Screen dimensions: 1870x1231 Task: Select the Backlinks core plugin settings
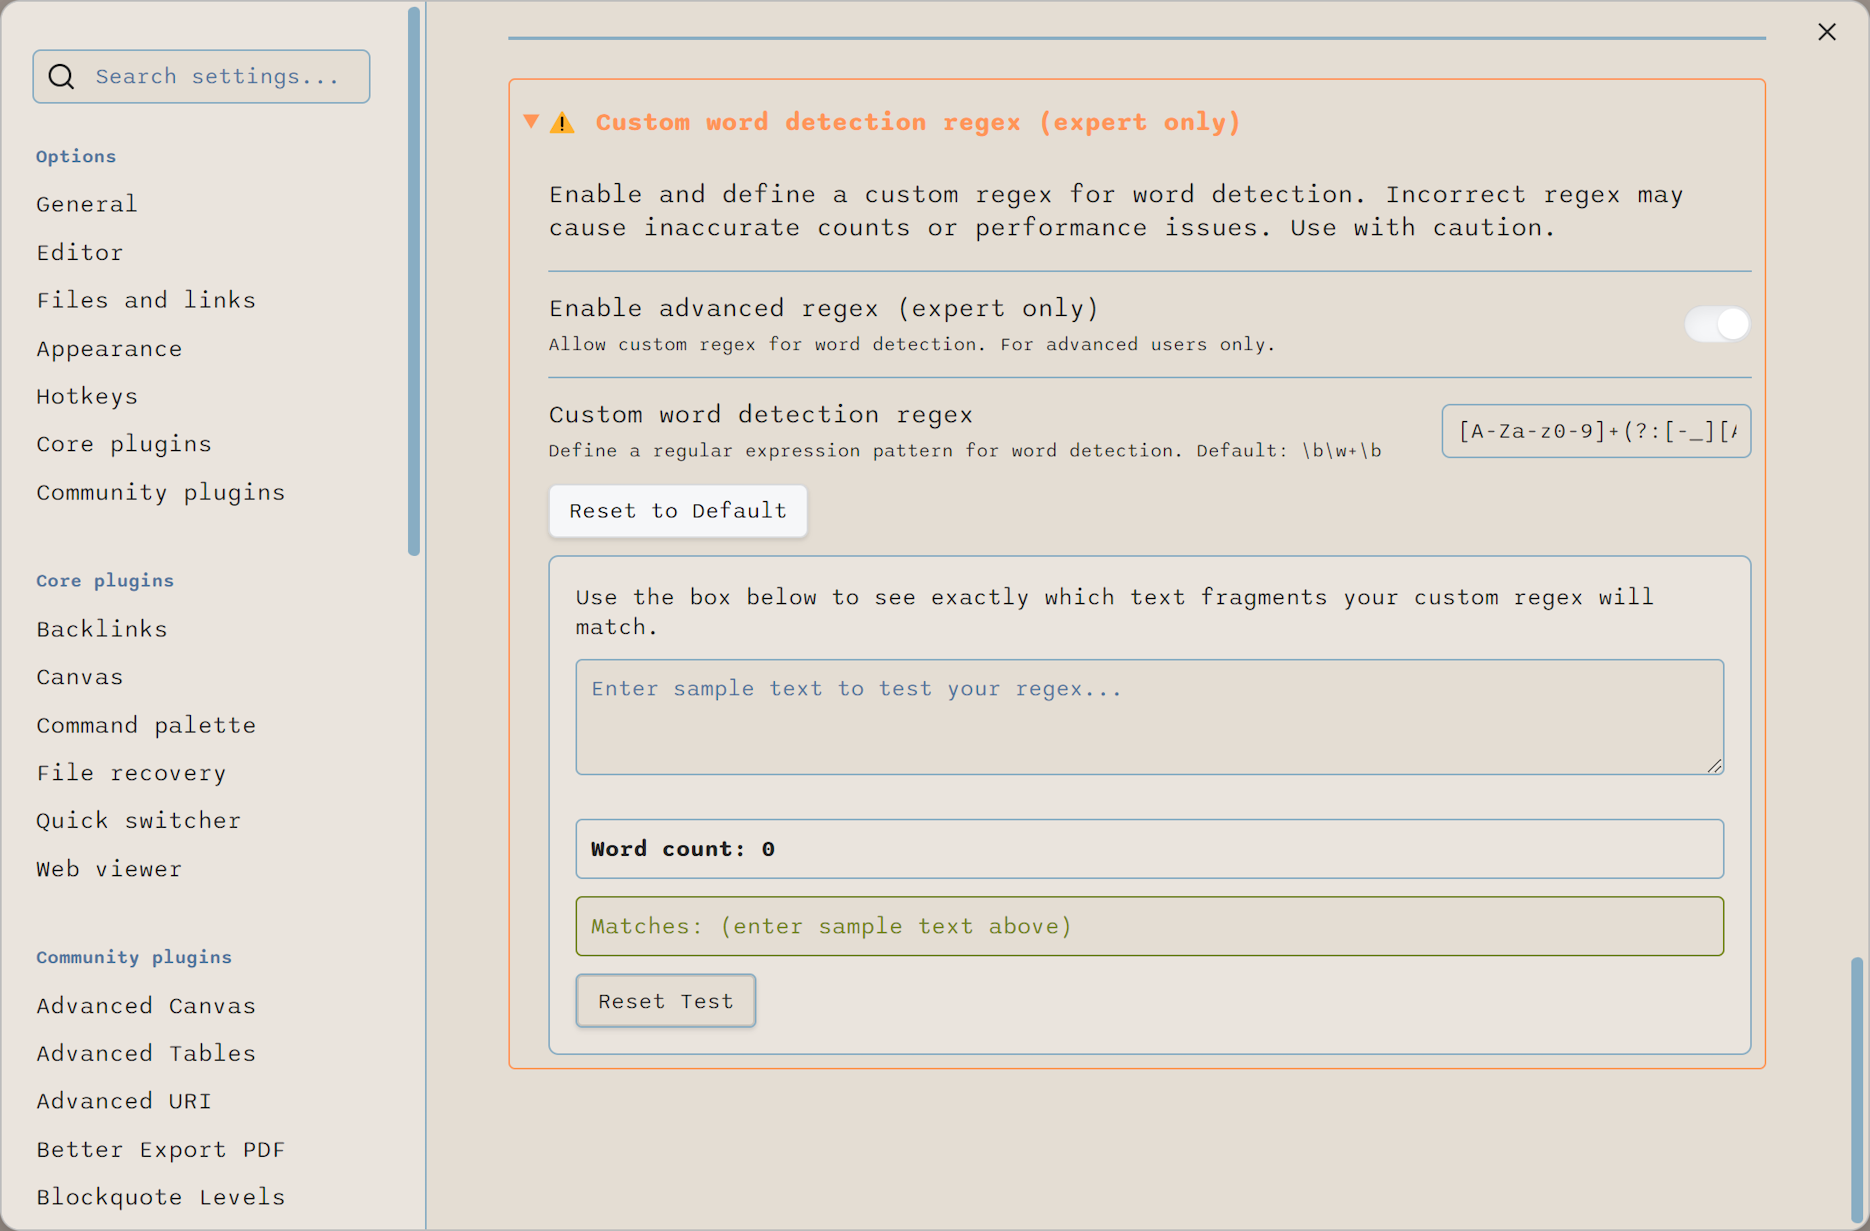point(101,629)
